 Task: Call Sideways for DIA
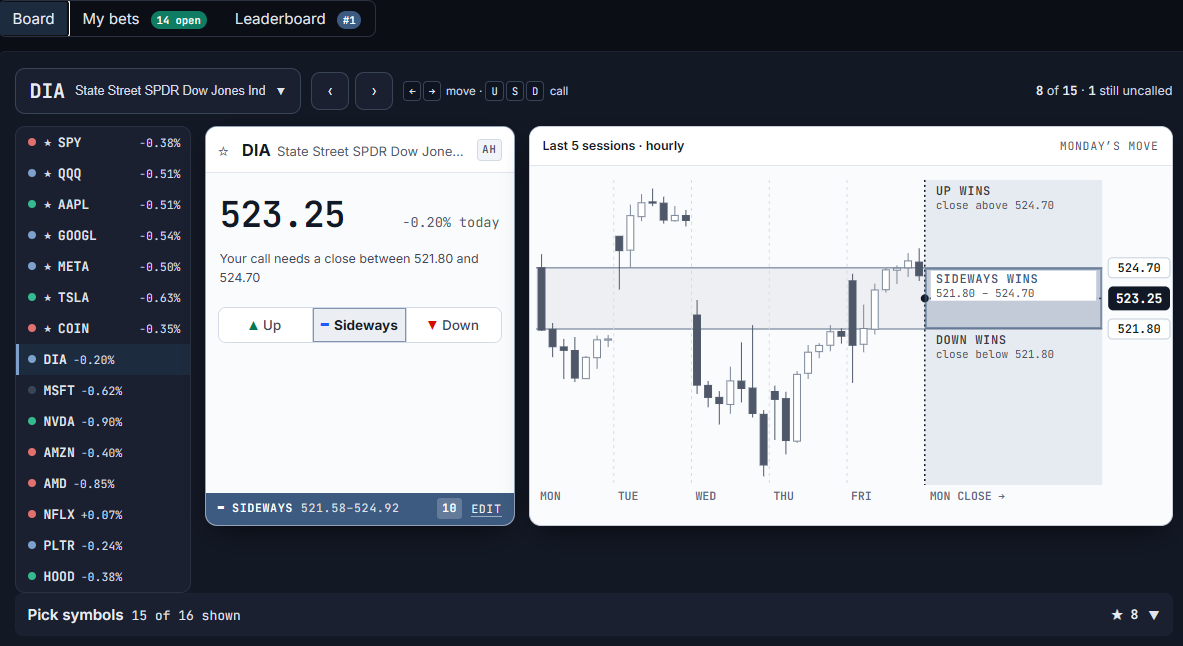pyautogui.click(x=359, y=325)
